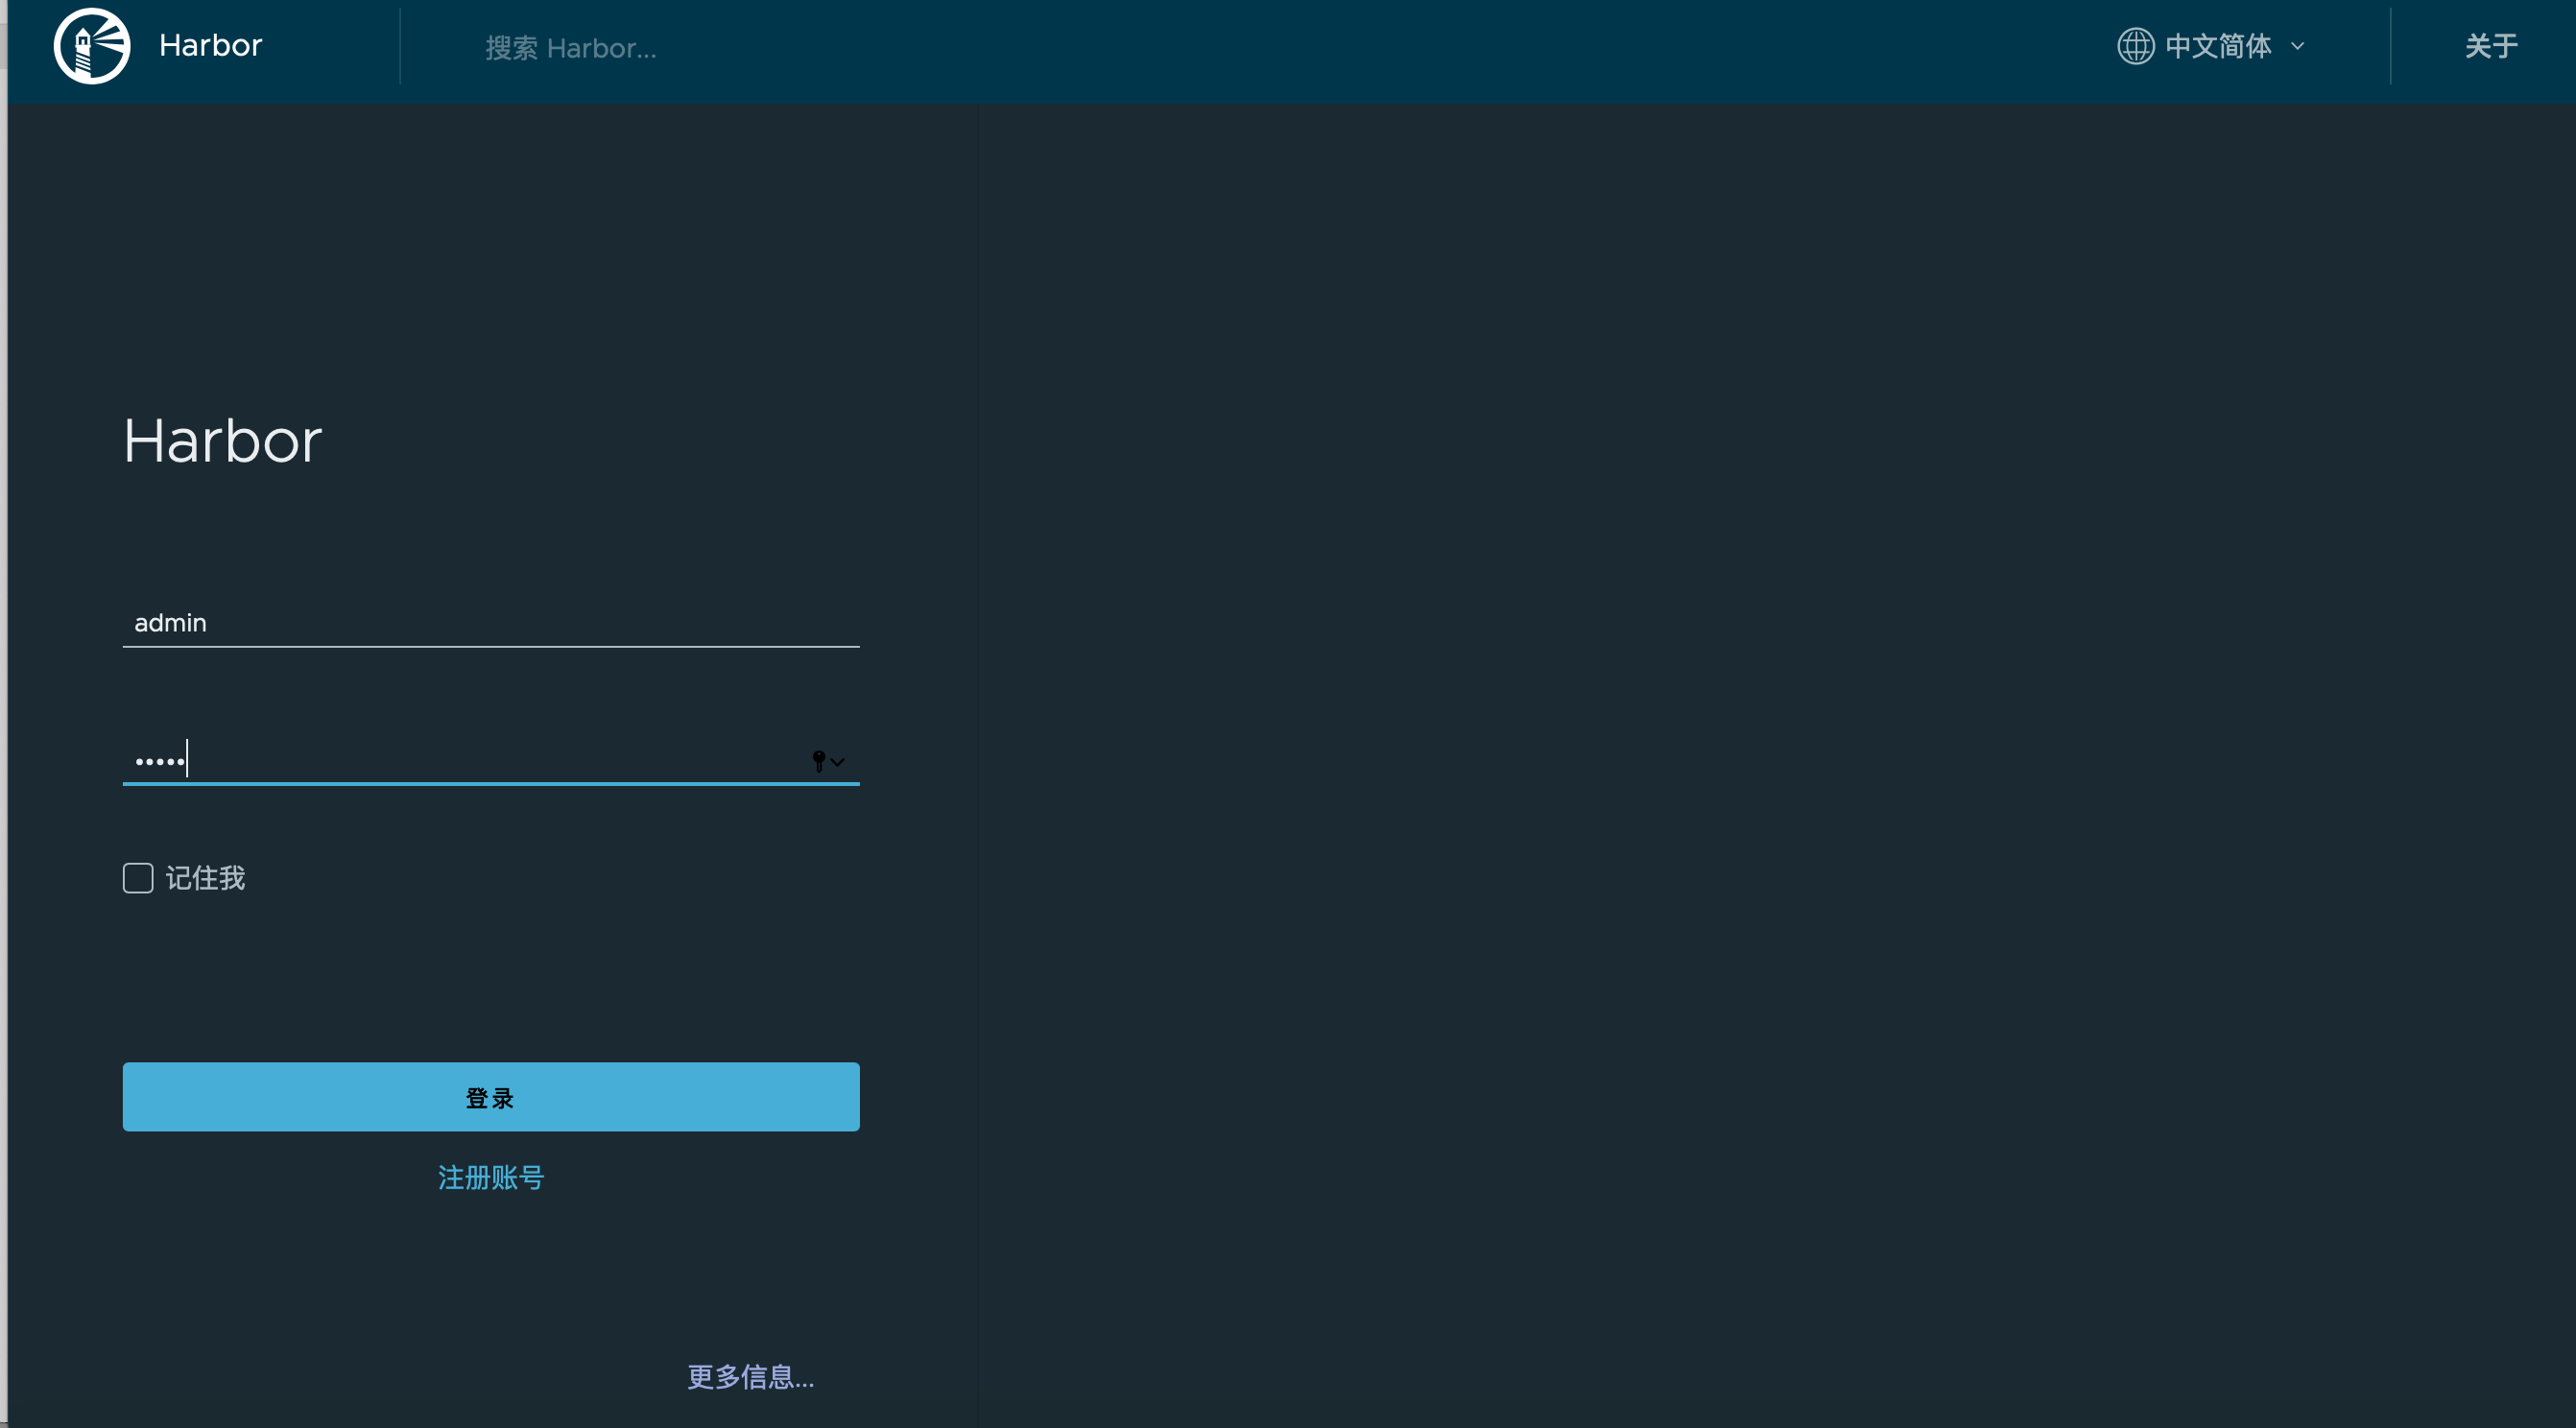Enable the 记住我 checkbox
The height and width of the screenshot is (1428, 2576).
click(x=138, y=878)
